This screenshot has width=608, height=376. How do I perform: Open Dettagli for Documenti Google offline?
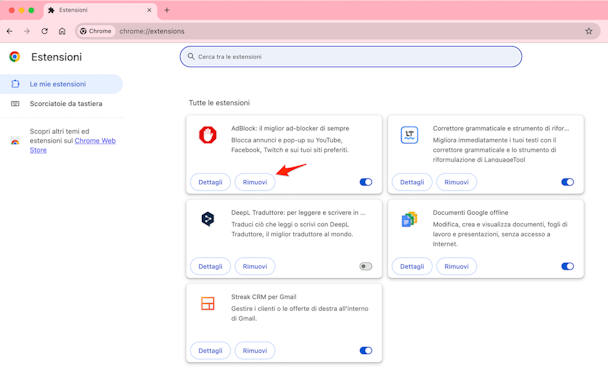tap(412, 266)
